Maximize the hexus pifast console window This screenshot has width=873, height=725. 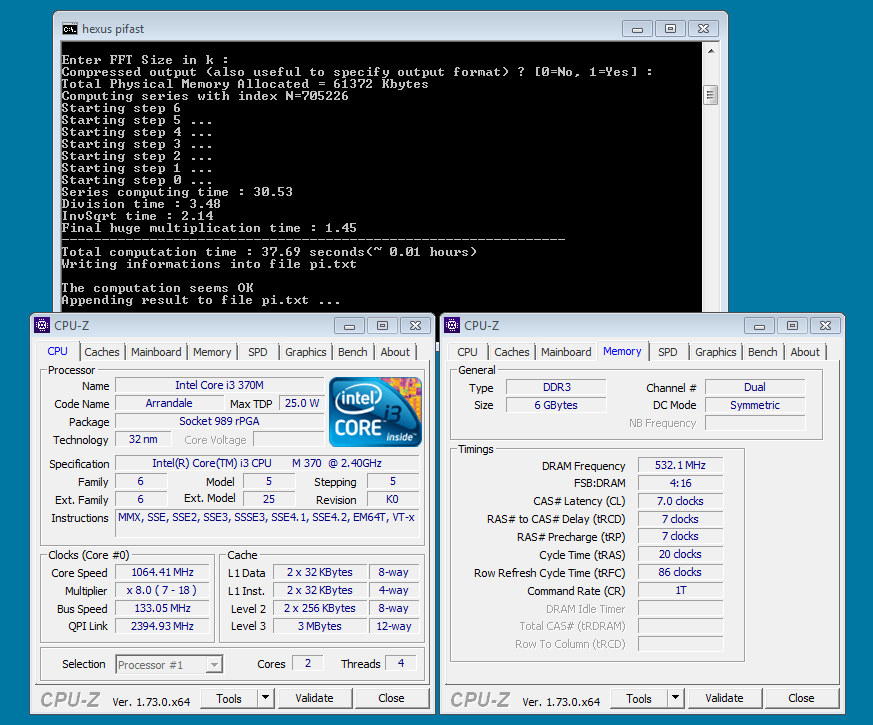point(670,28)
